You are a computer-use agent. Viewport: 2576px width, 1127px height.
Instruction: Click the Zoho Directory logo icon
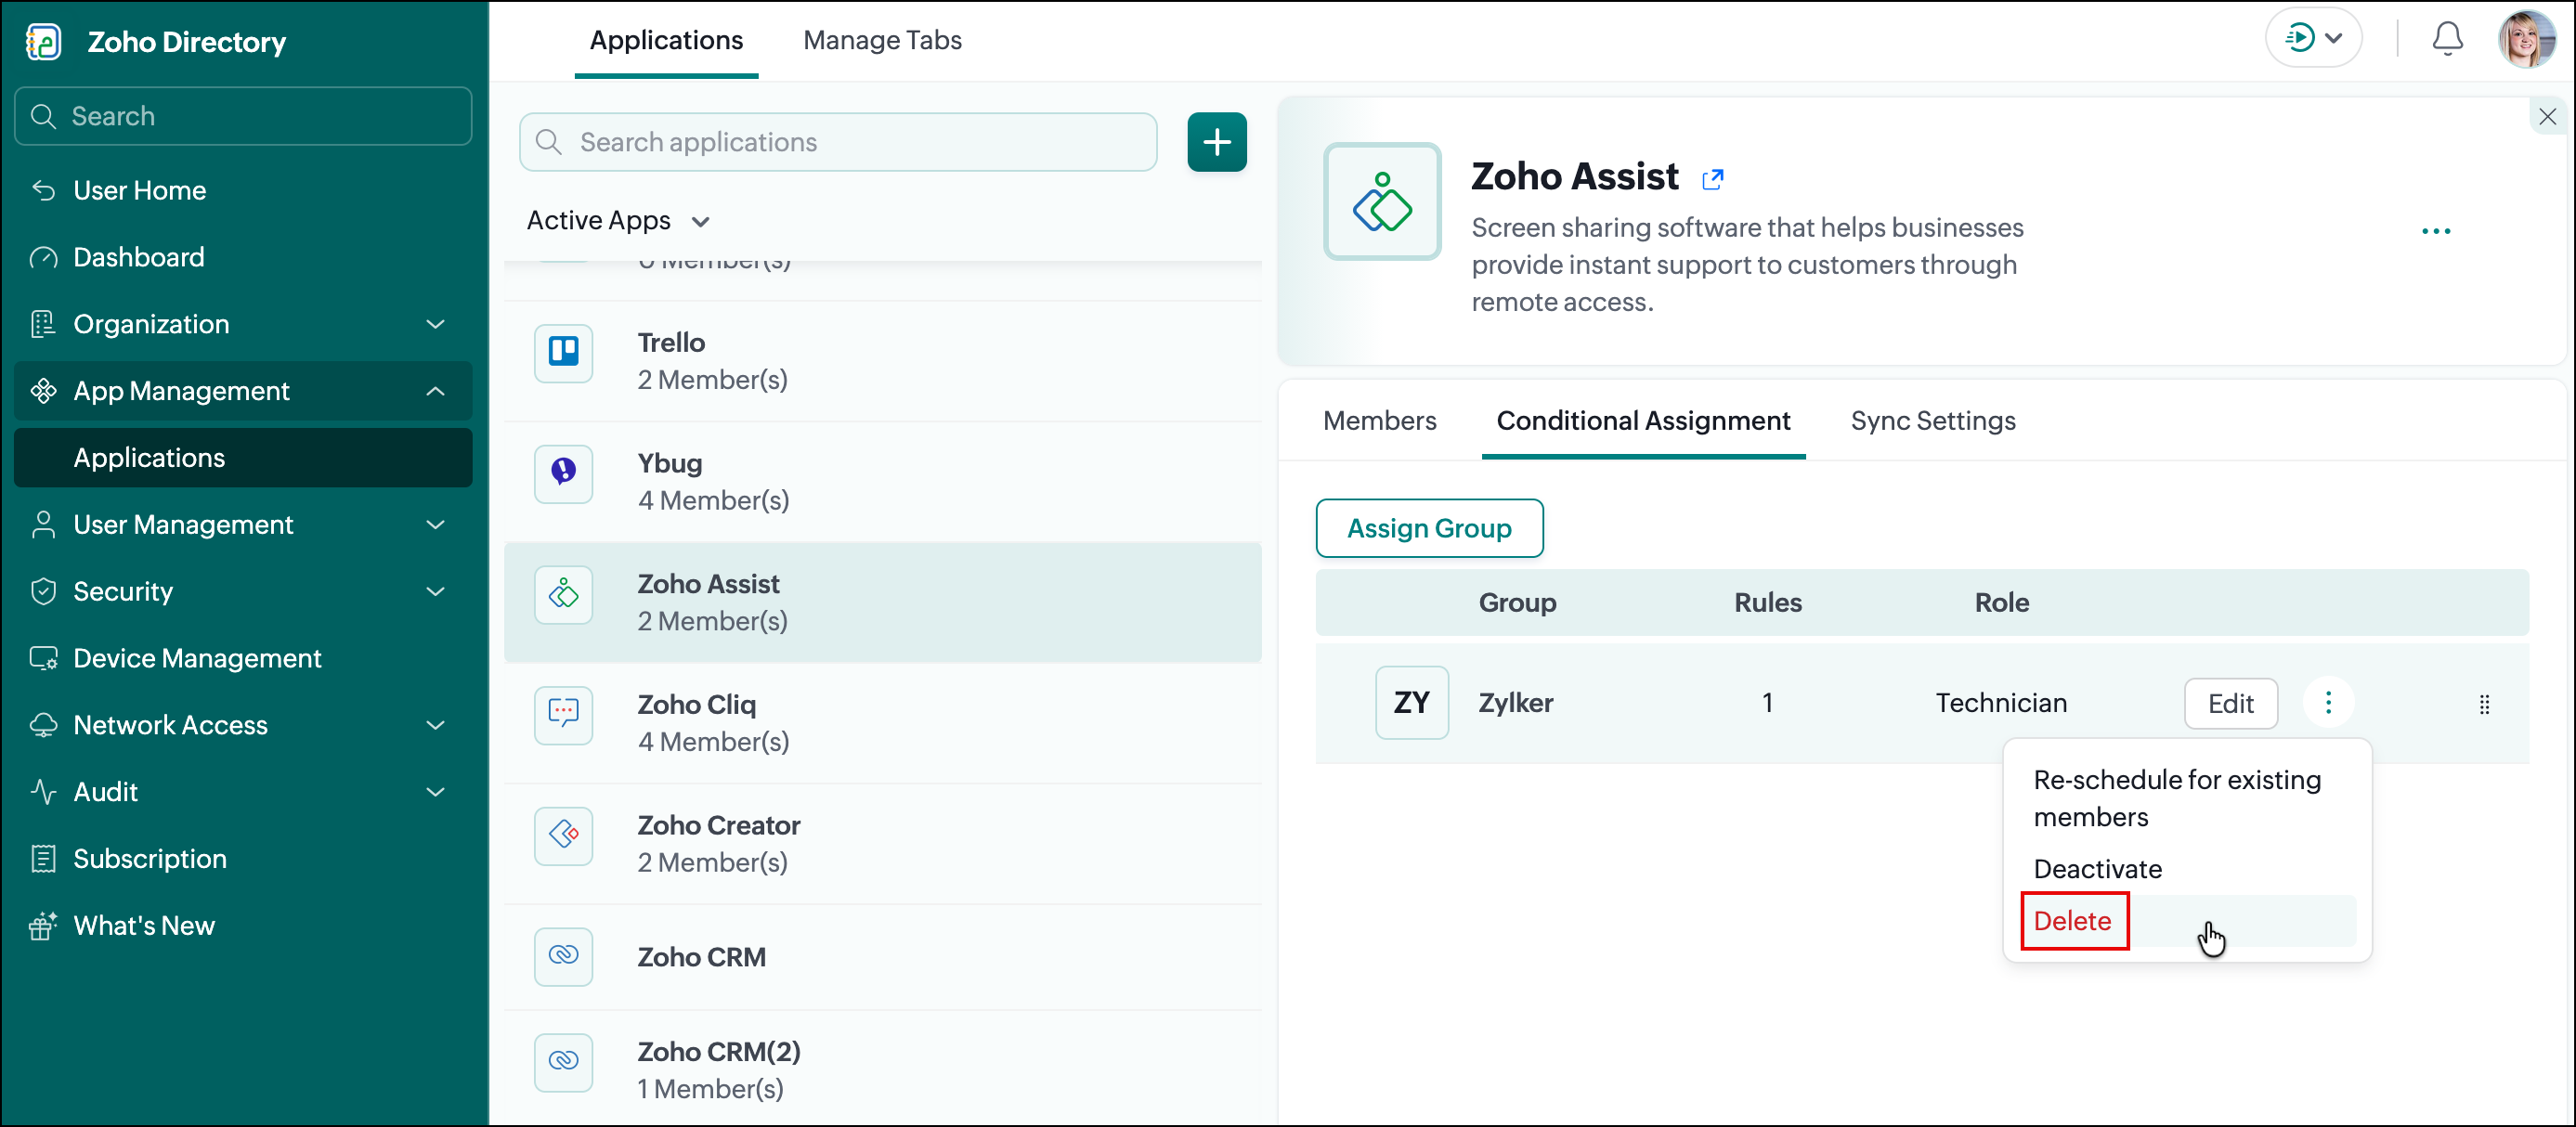point(43,42)
